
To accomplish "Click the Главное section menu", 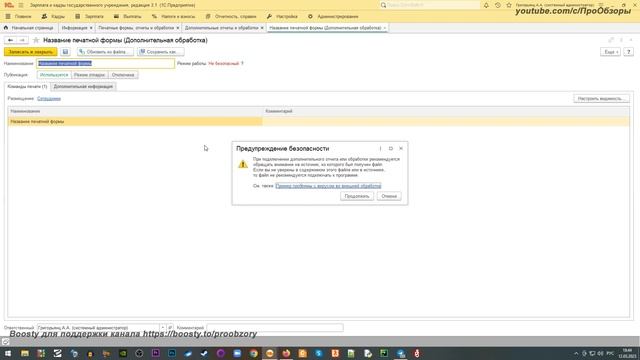I will coord(18,16).
